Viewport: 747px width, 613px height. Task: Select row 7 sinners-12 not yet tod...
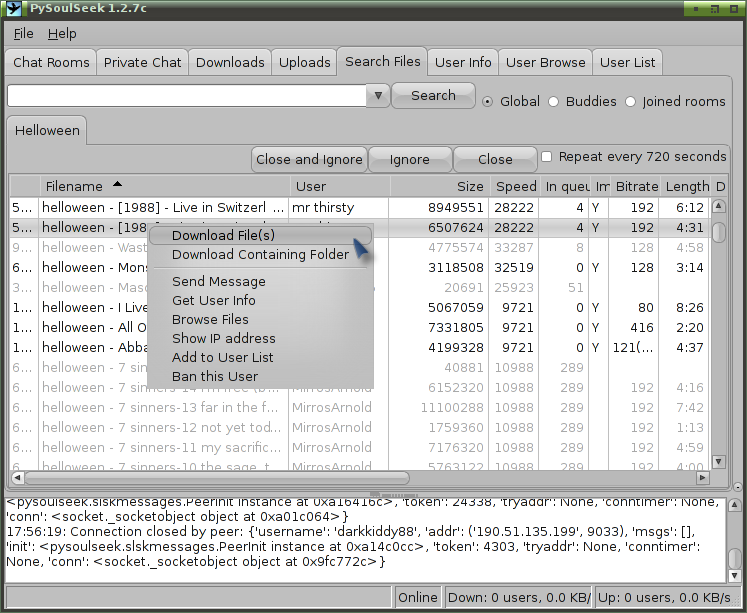pos(359,428)
